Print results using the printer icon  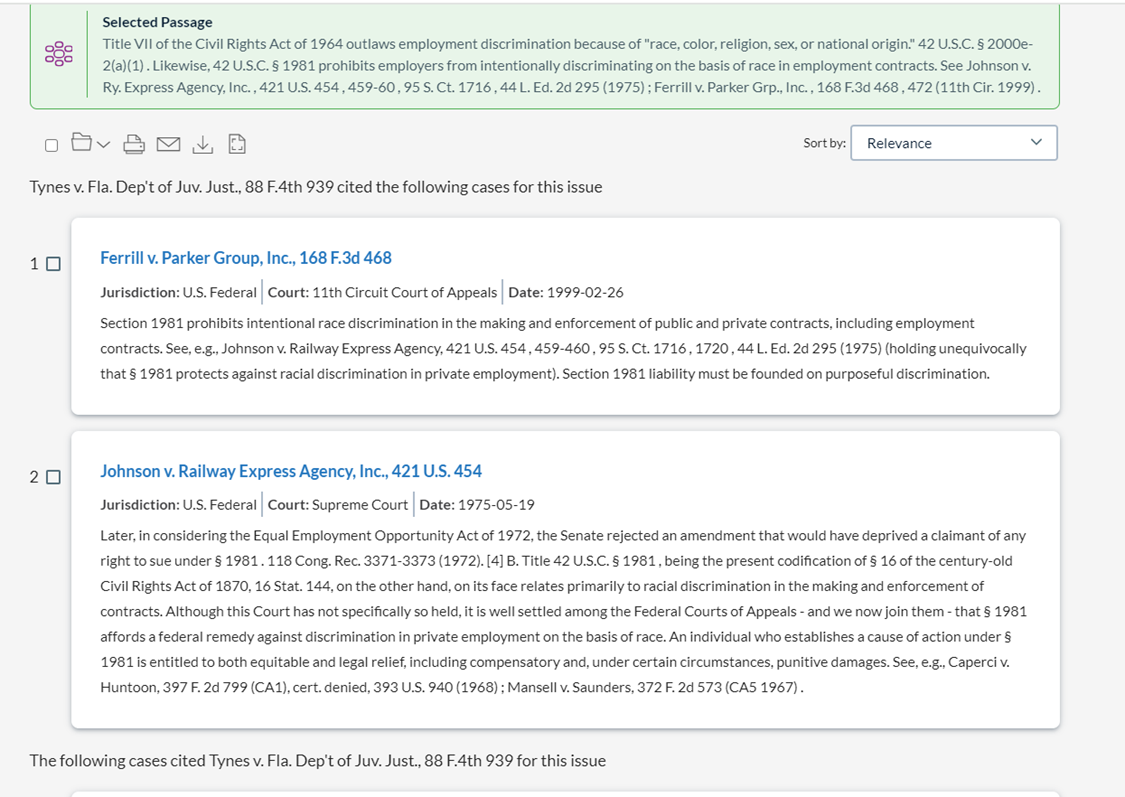pyautogui.click(x=134, y=144)
